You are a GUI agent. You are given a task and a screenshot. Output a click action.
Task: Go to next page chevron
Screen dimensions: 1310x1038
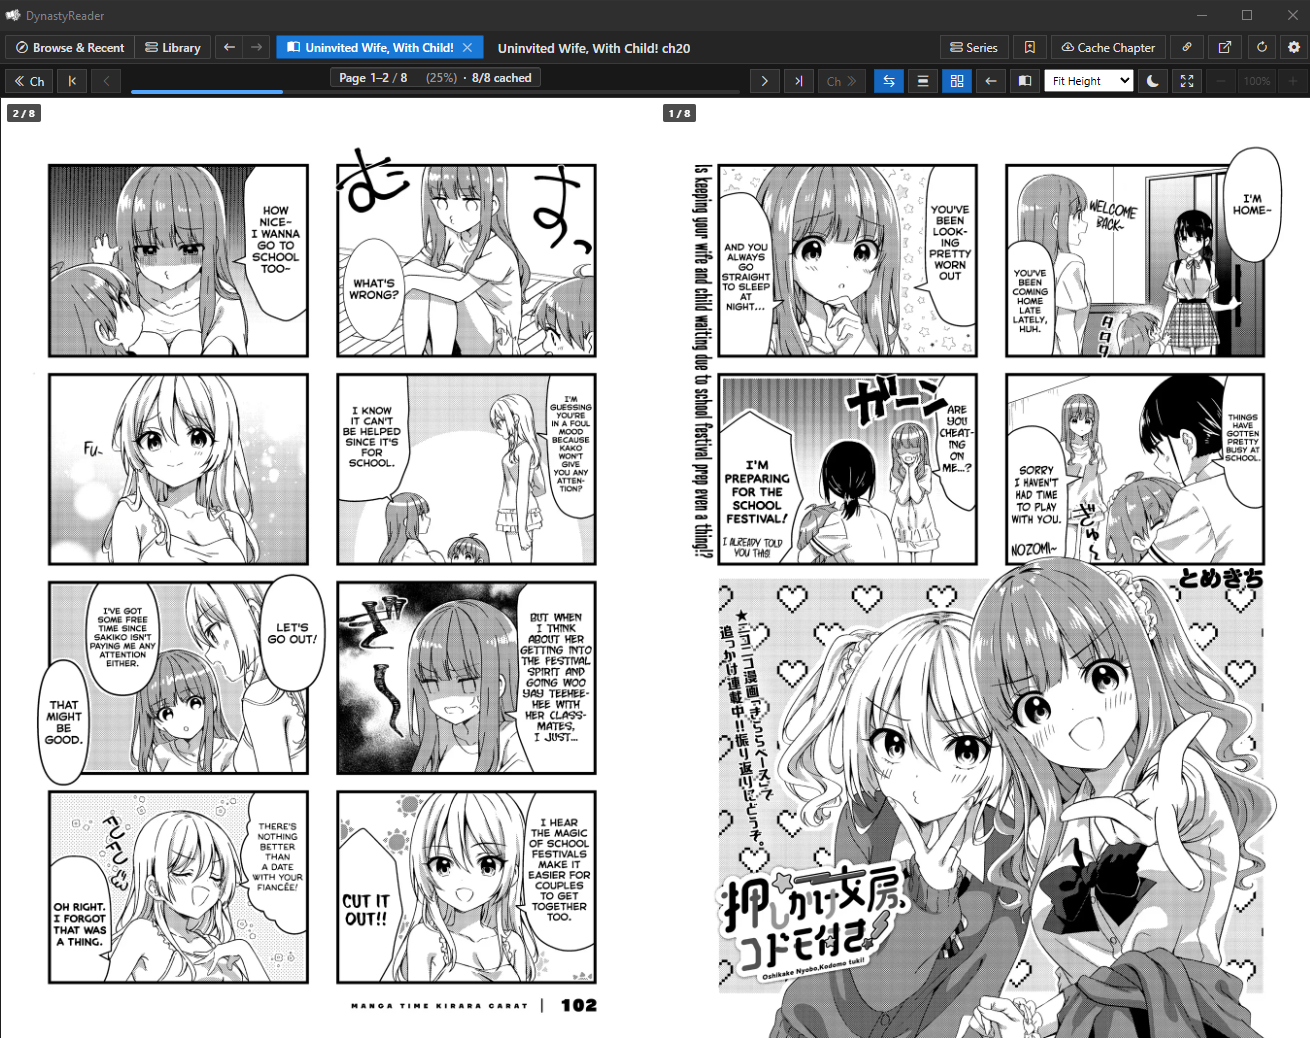[x=764, y=81]
